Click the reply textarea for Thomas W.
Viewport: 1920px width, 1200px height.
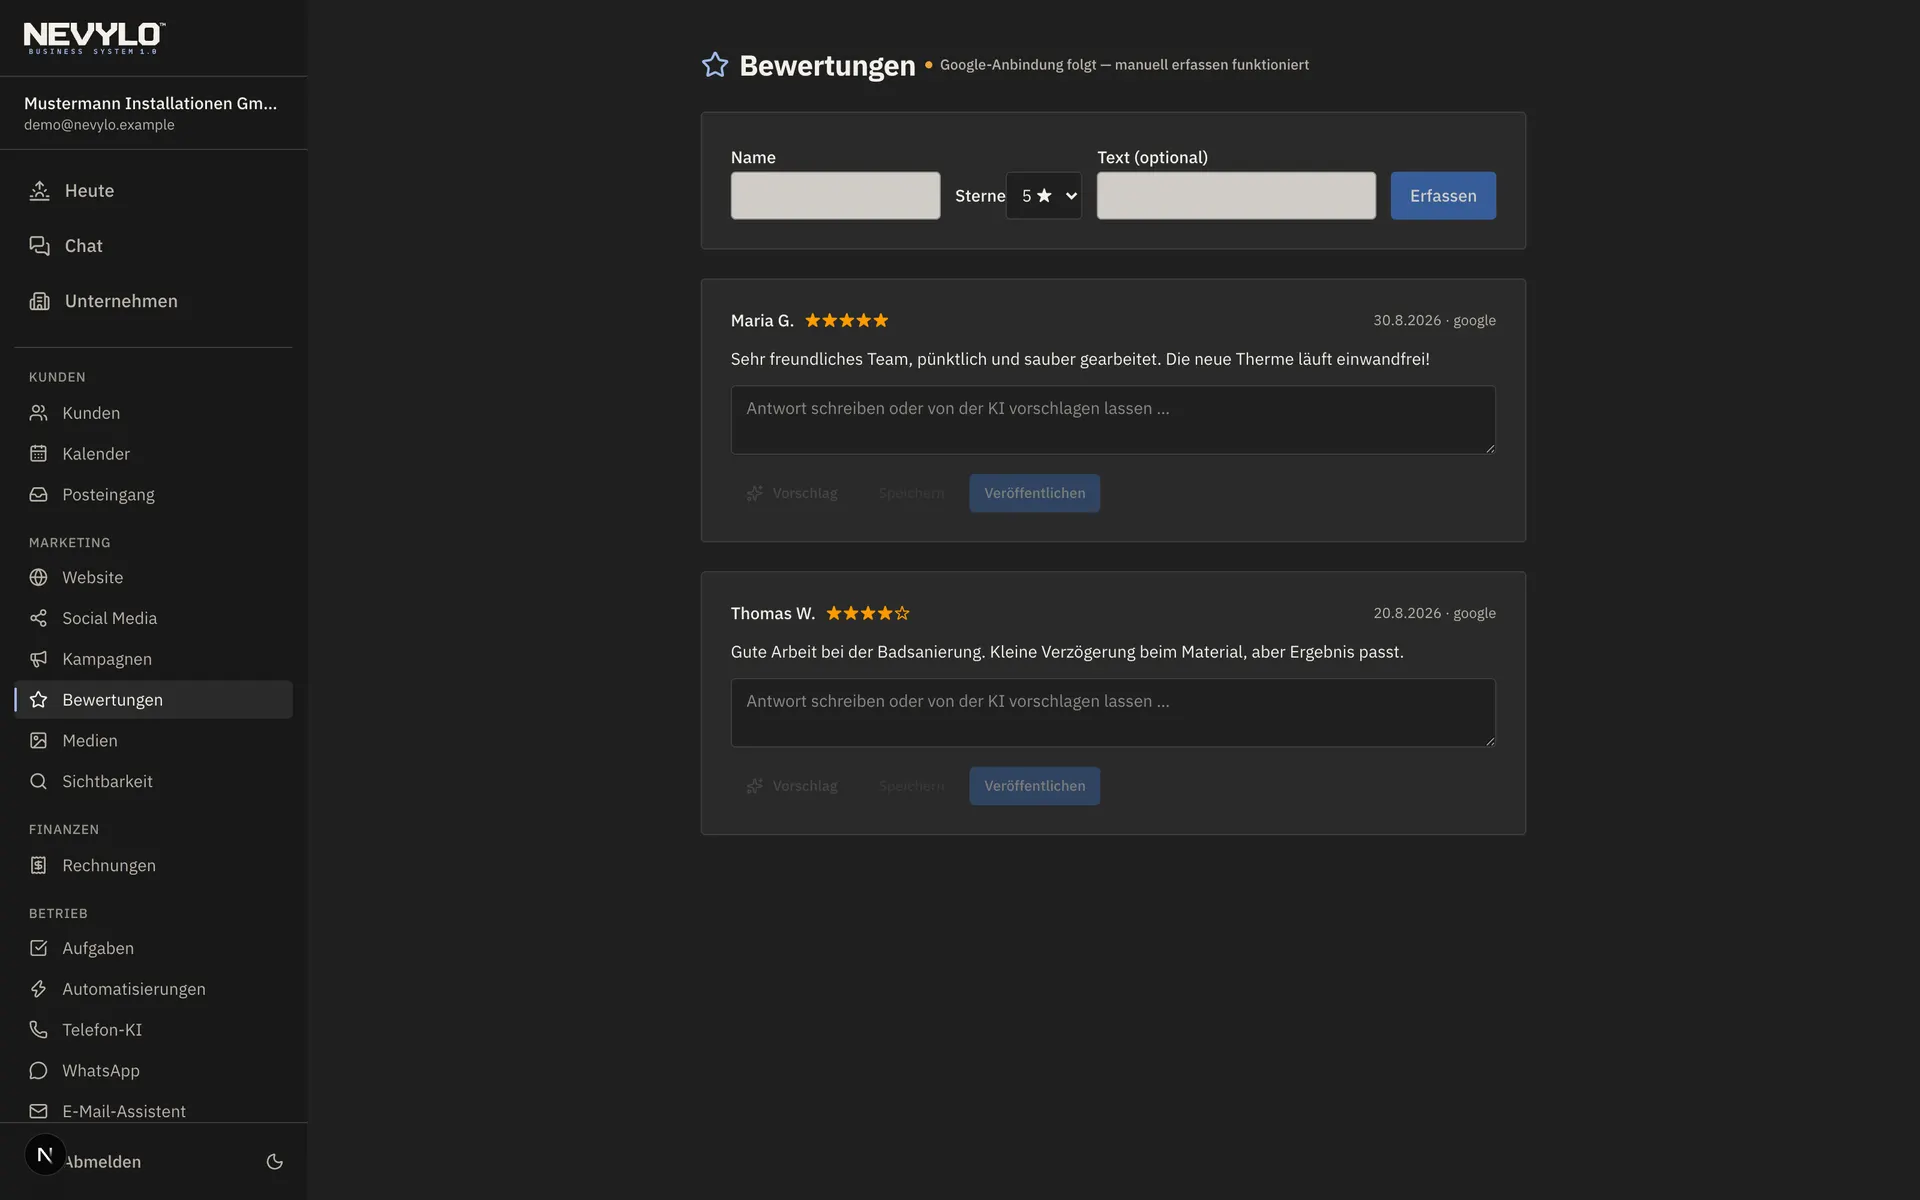1113,713
